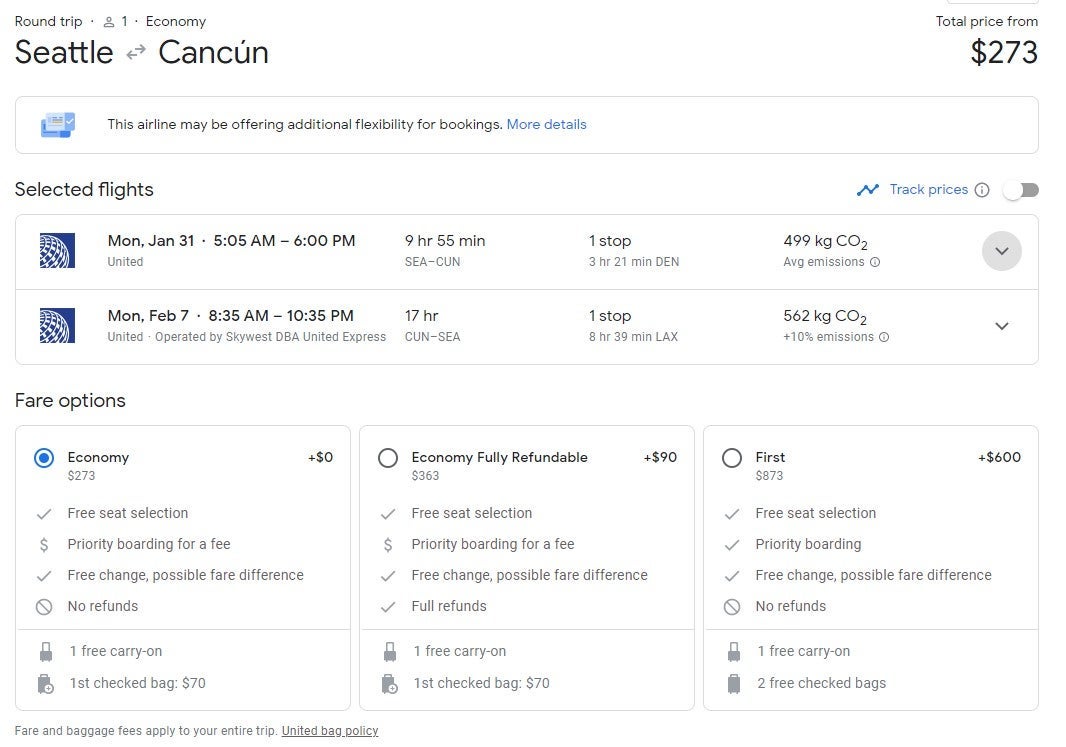Screen dimensions: 1066x747
Task: Click the Track prices graph icon
Action: click(867, 190)
